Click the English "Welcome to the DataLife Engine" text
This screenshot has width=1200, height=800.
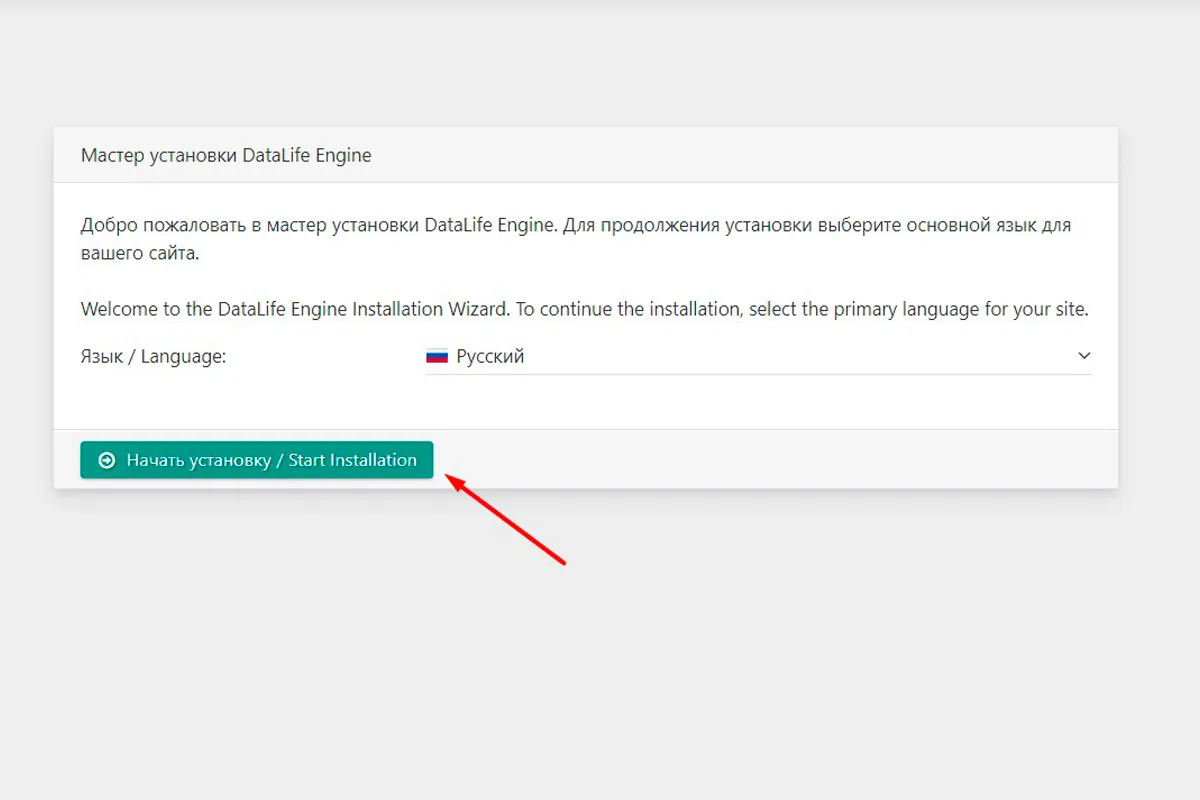point(584,309)
